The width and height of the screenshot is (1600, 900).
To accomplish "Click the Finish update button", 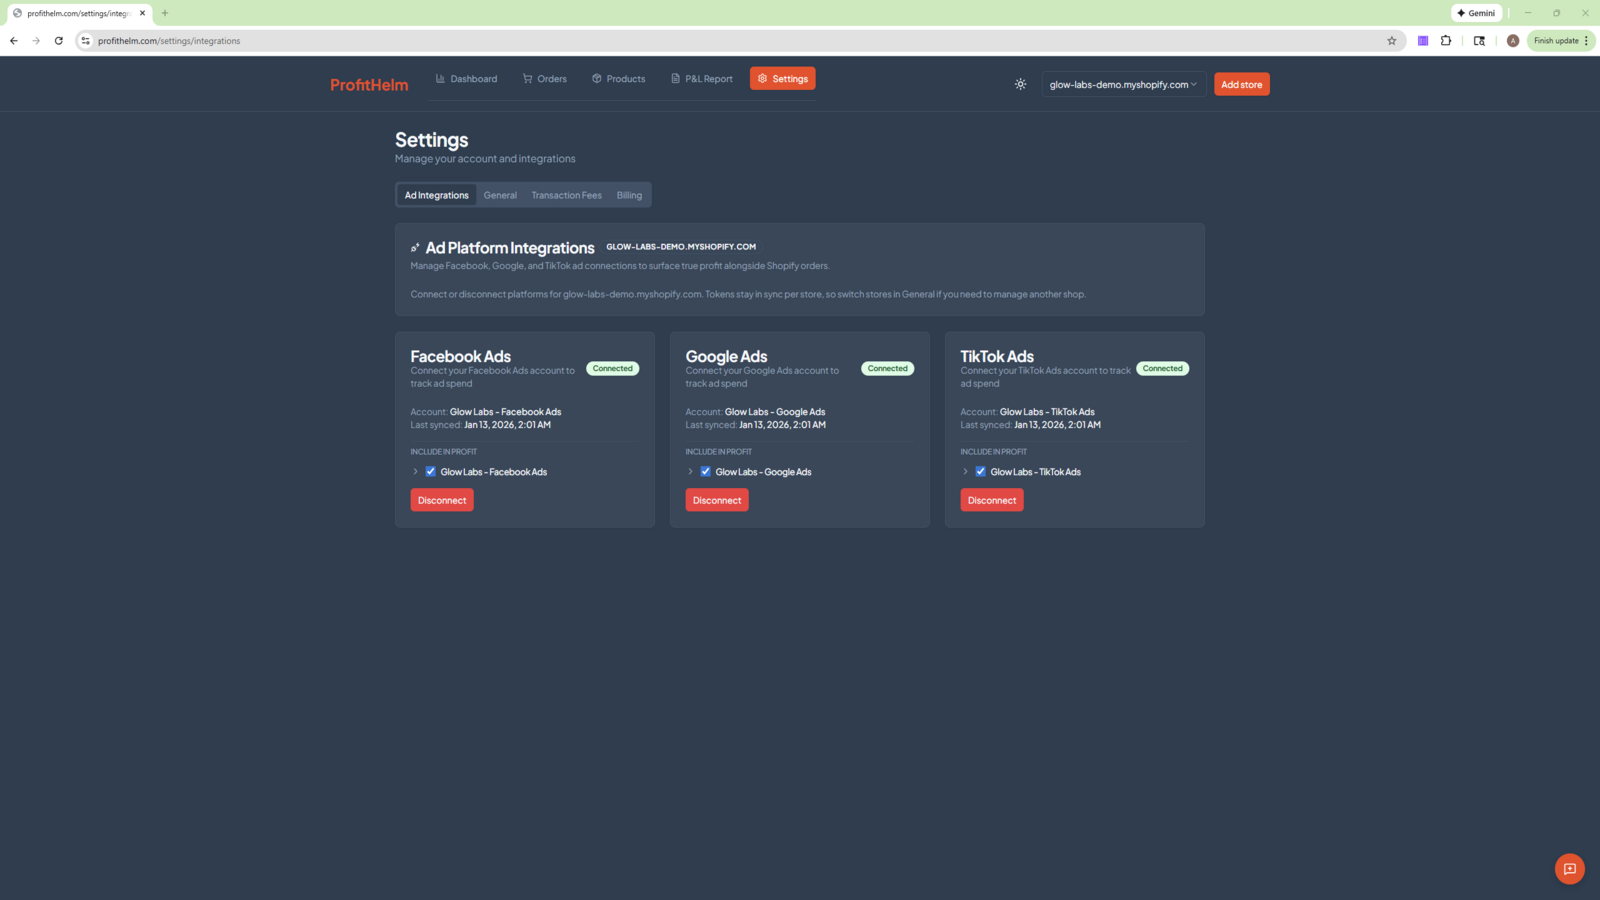I will [1561, 41].
